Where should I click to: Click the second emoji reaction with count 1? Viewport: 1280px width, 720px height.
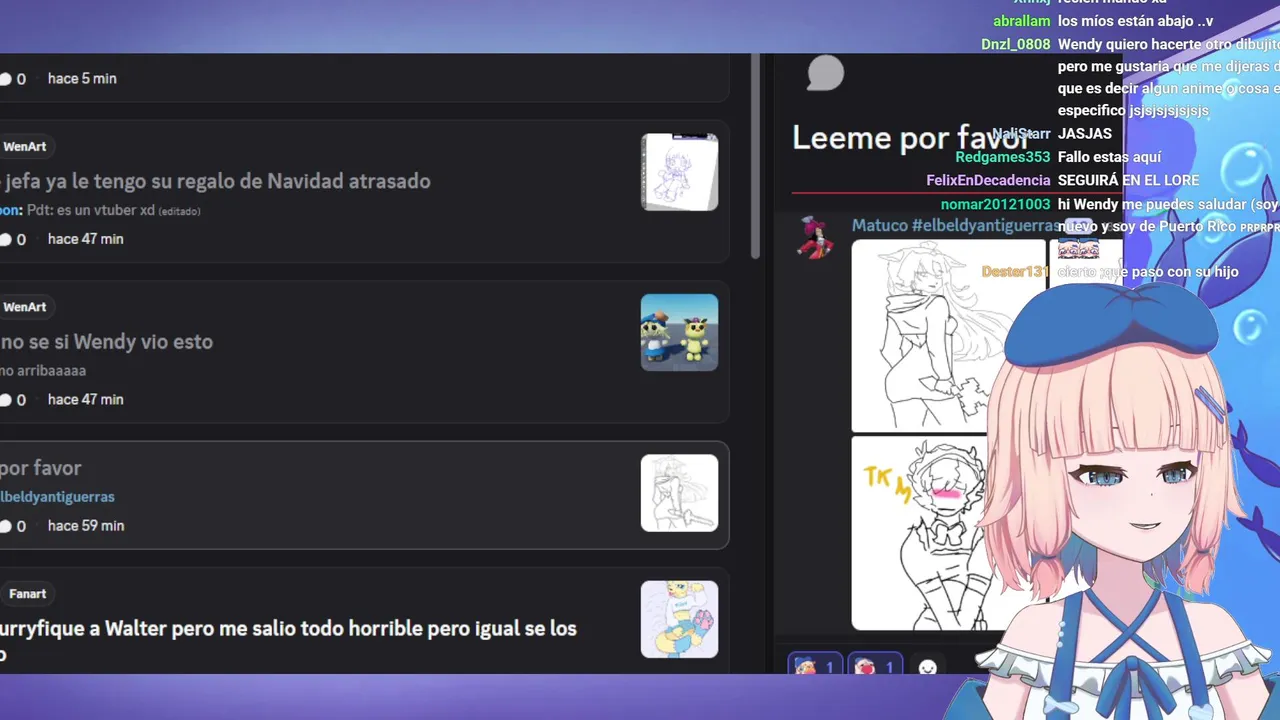click(875, 667)
